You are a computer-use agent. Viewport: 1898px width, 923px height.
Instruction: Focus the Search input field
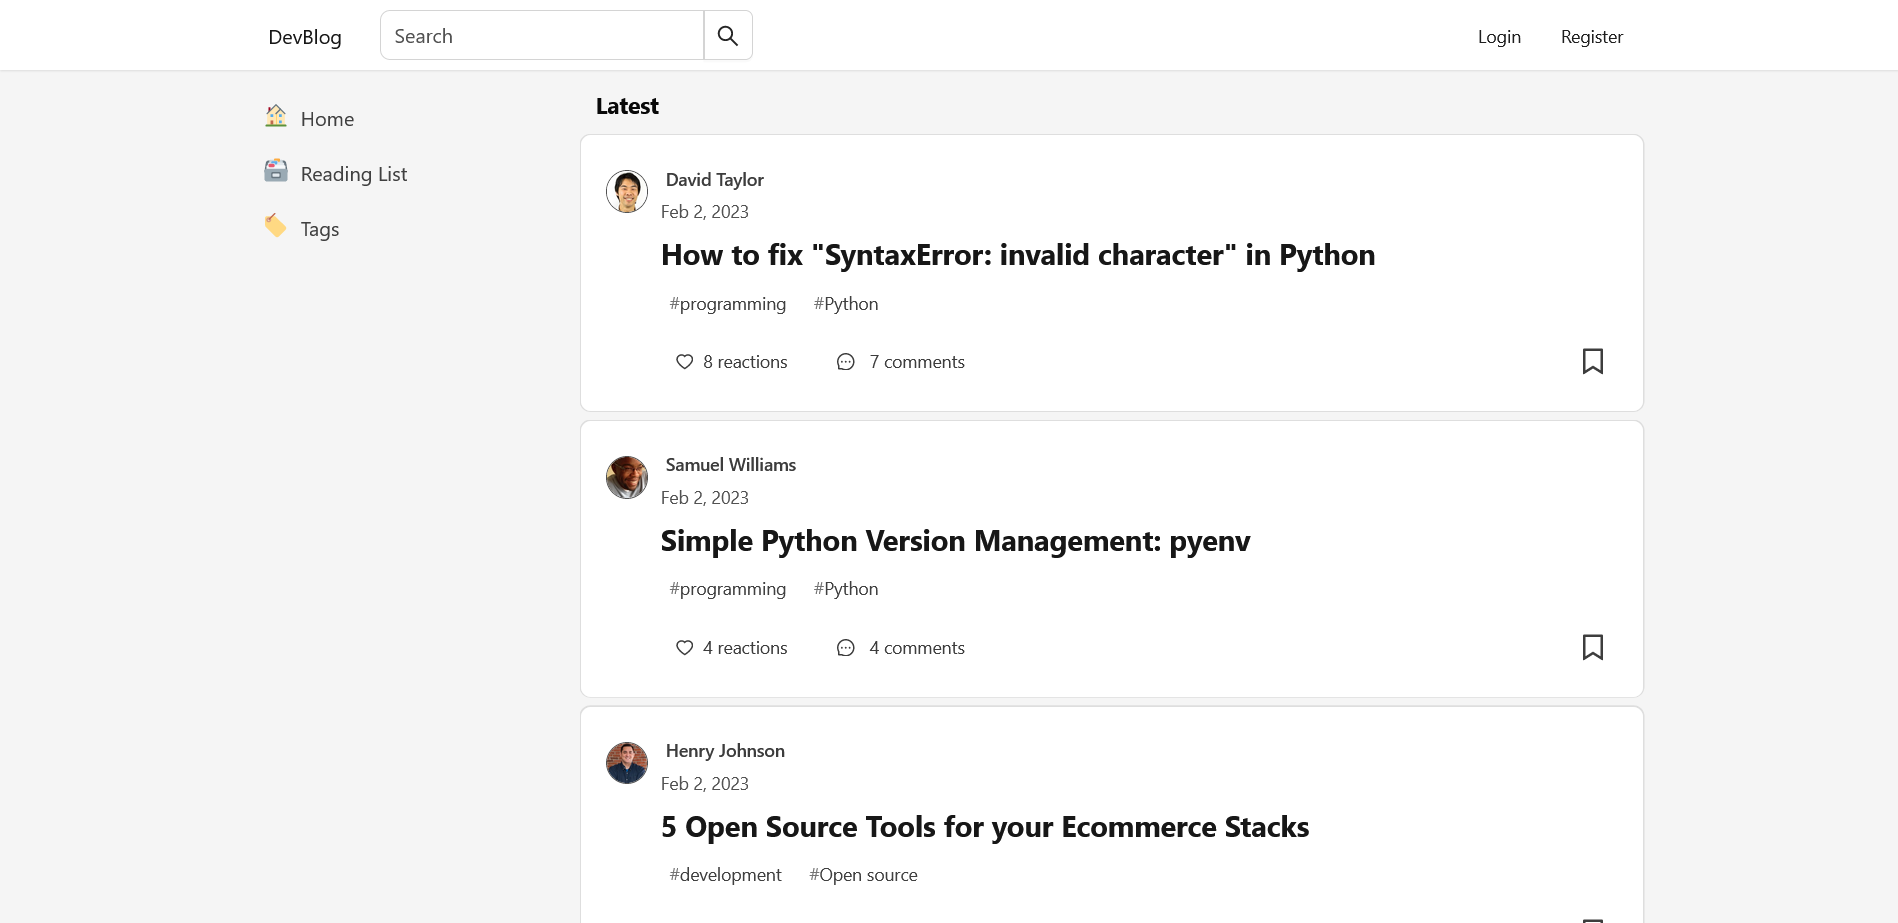(542, 36)
